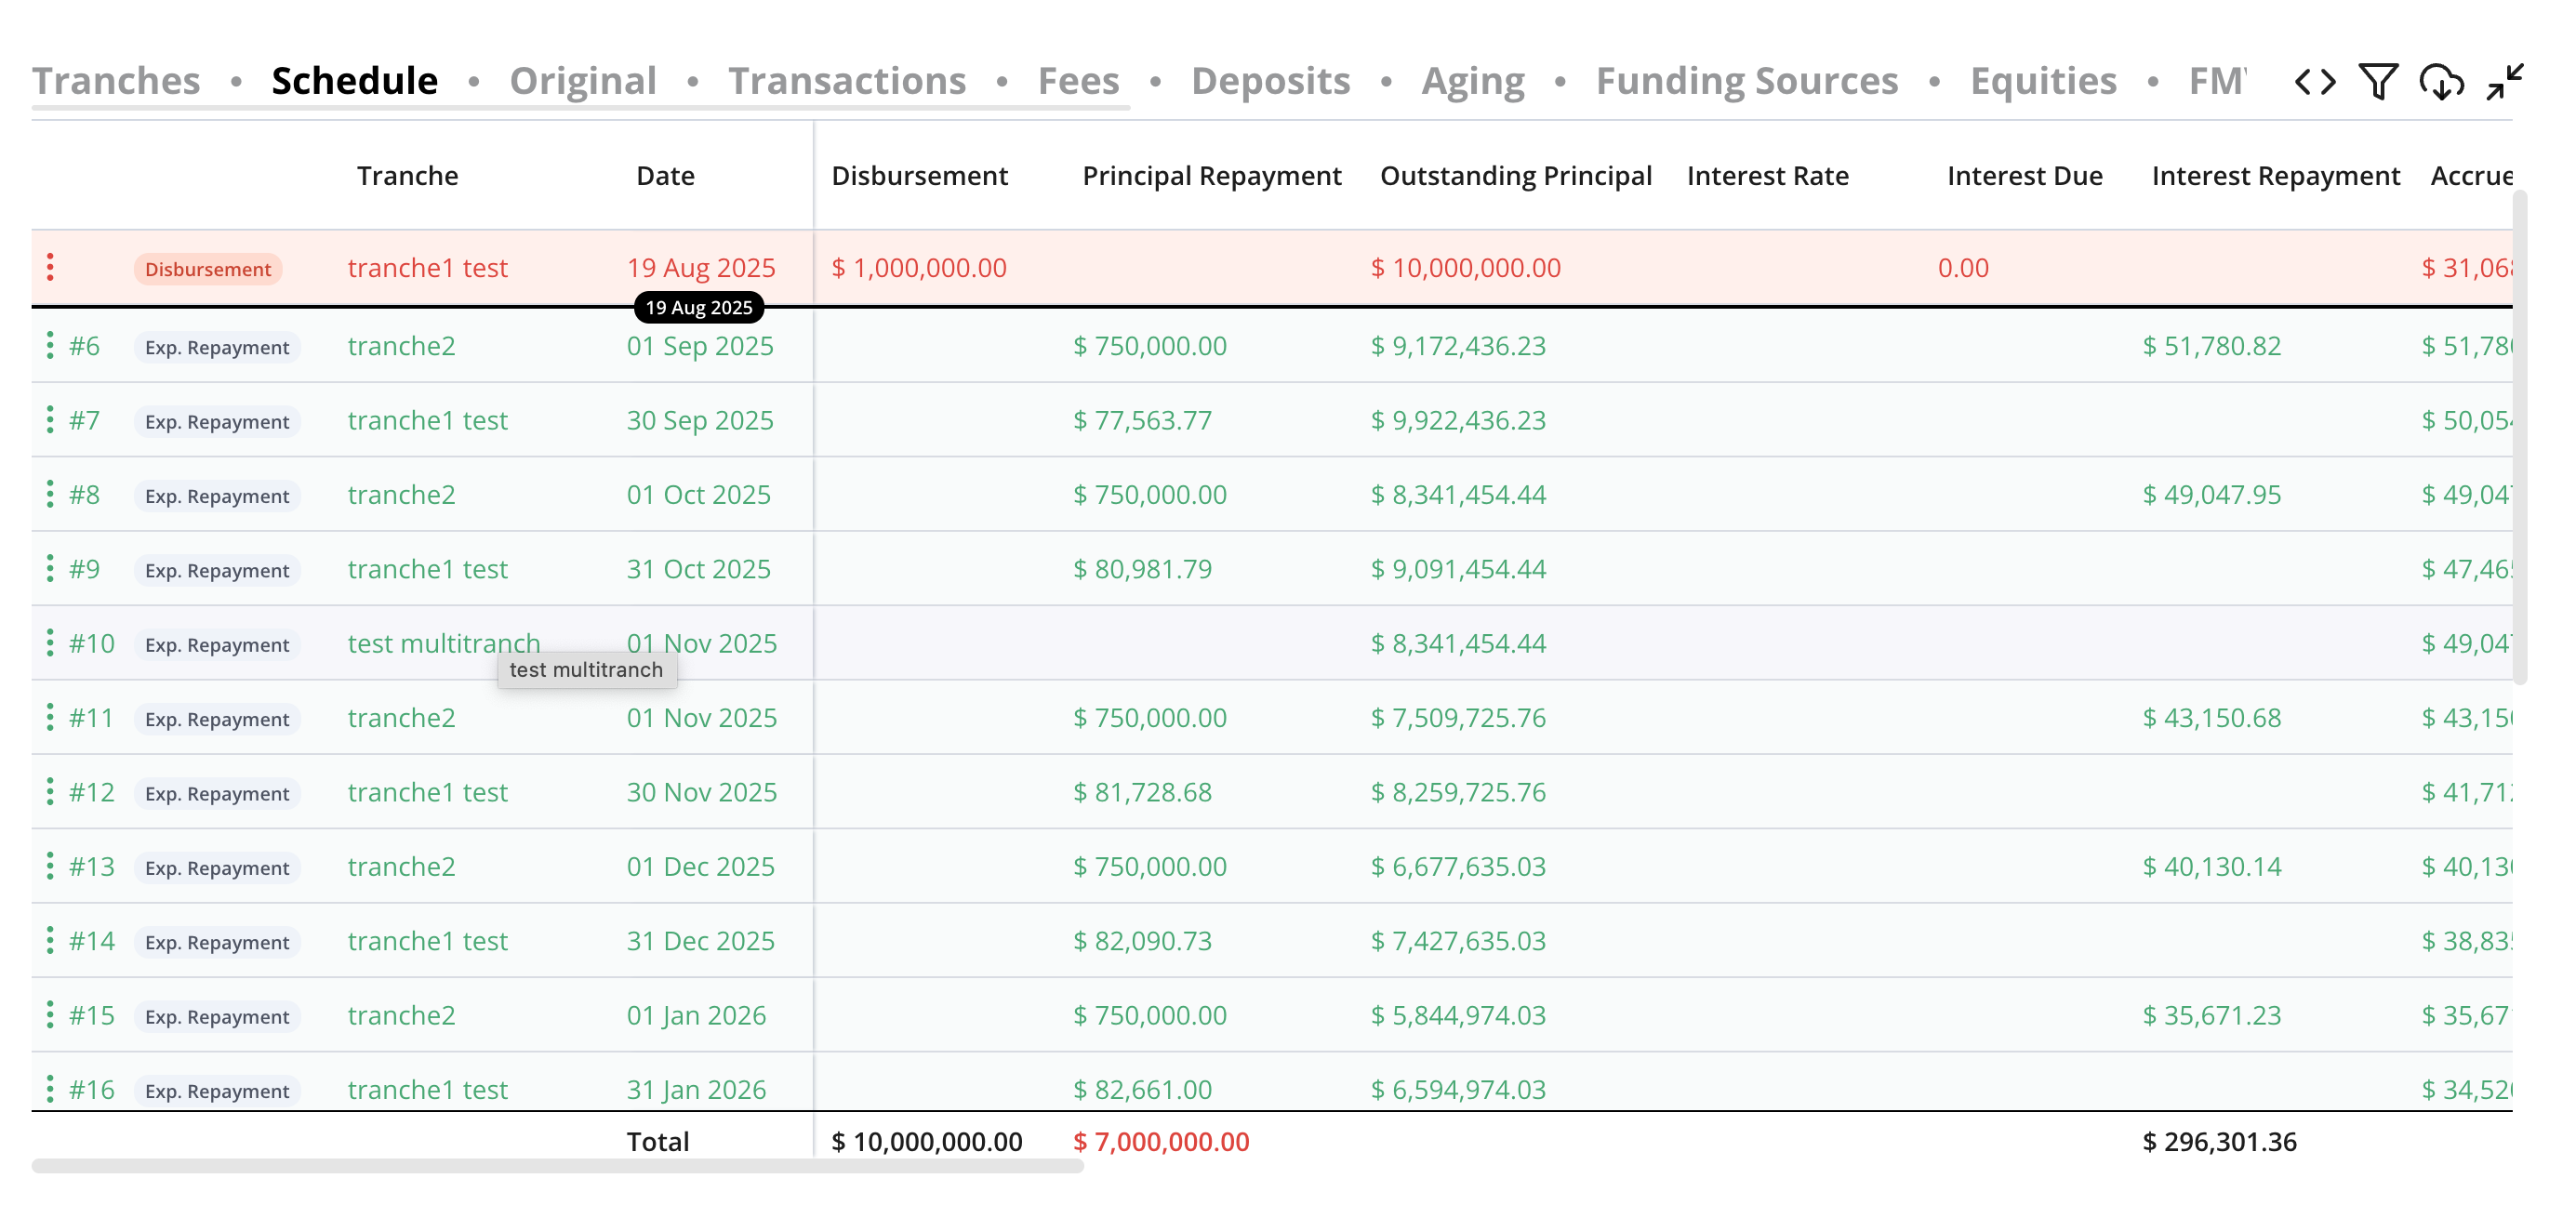Screen dimensions: 2576x1218
Task: Click the Interest Repayment column header
Action: tap(2275, 176)
